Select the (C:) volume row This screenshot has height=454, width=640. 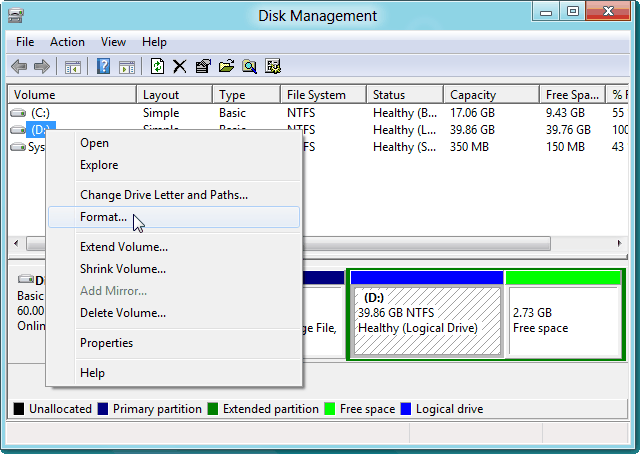pyautogui.click(x=318, y=113)
